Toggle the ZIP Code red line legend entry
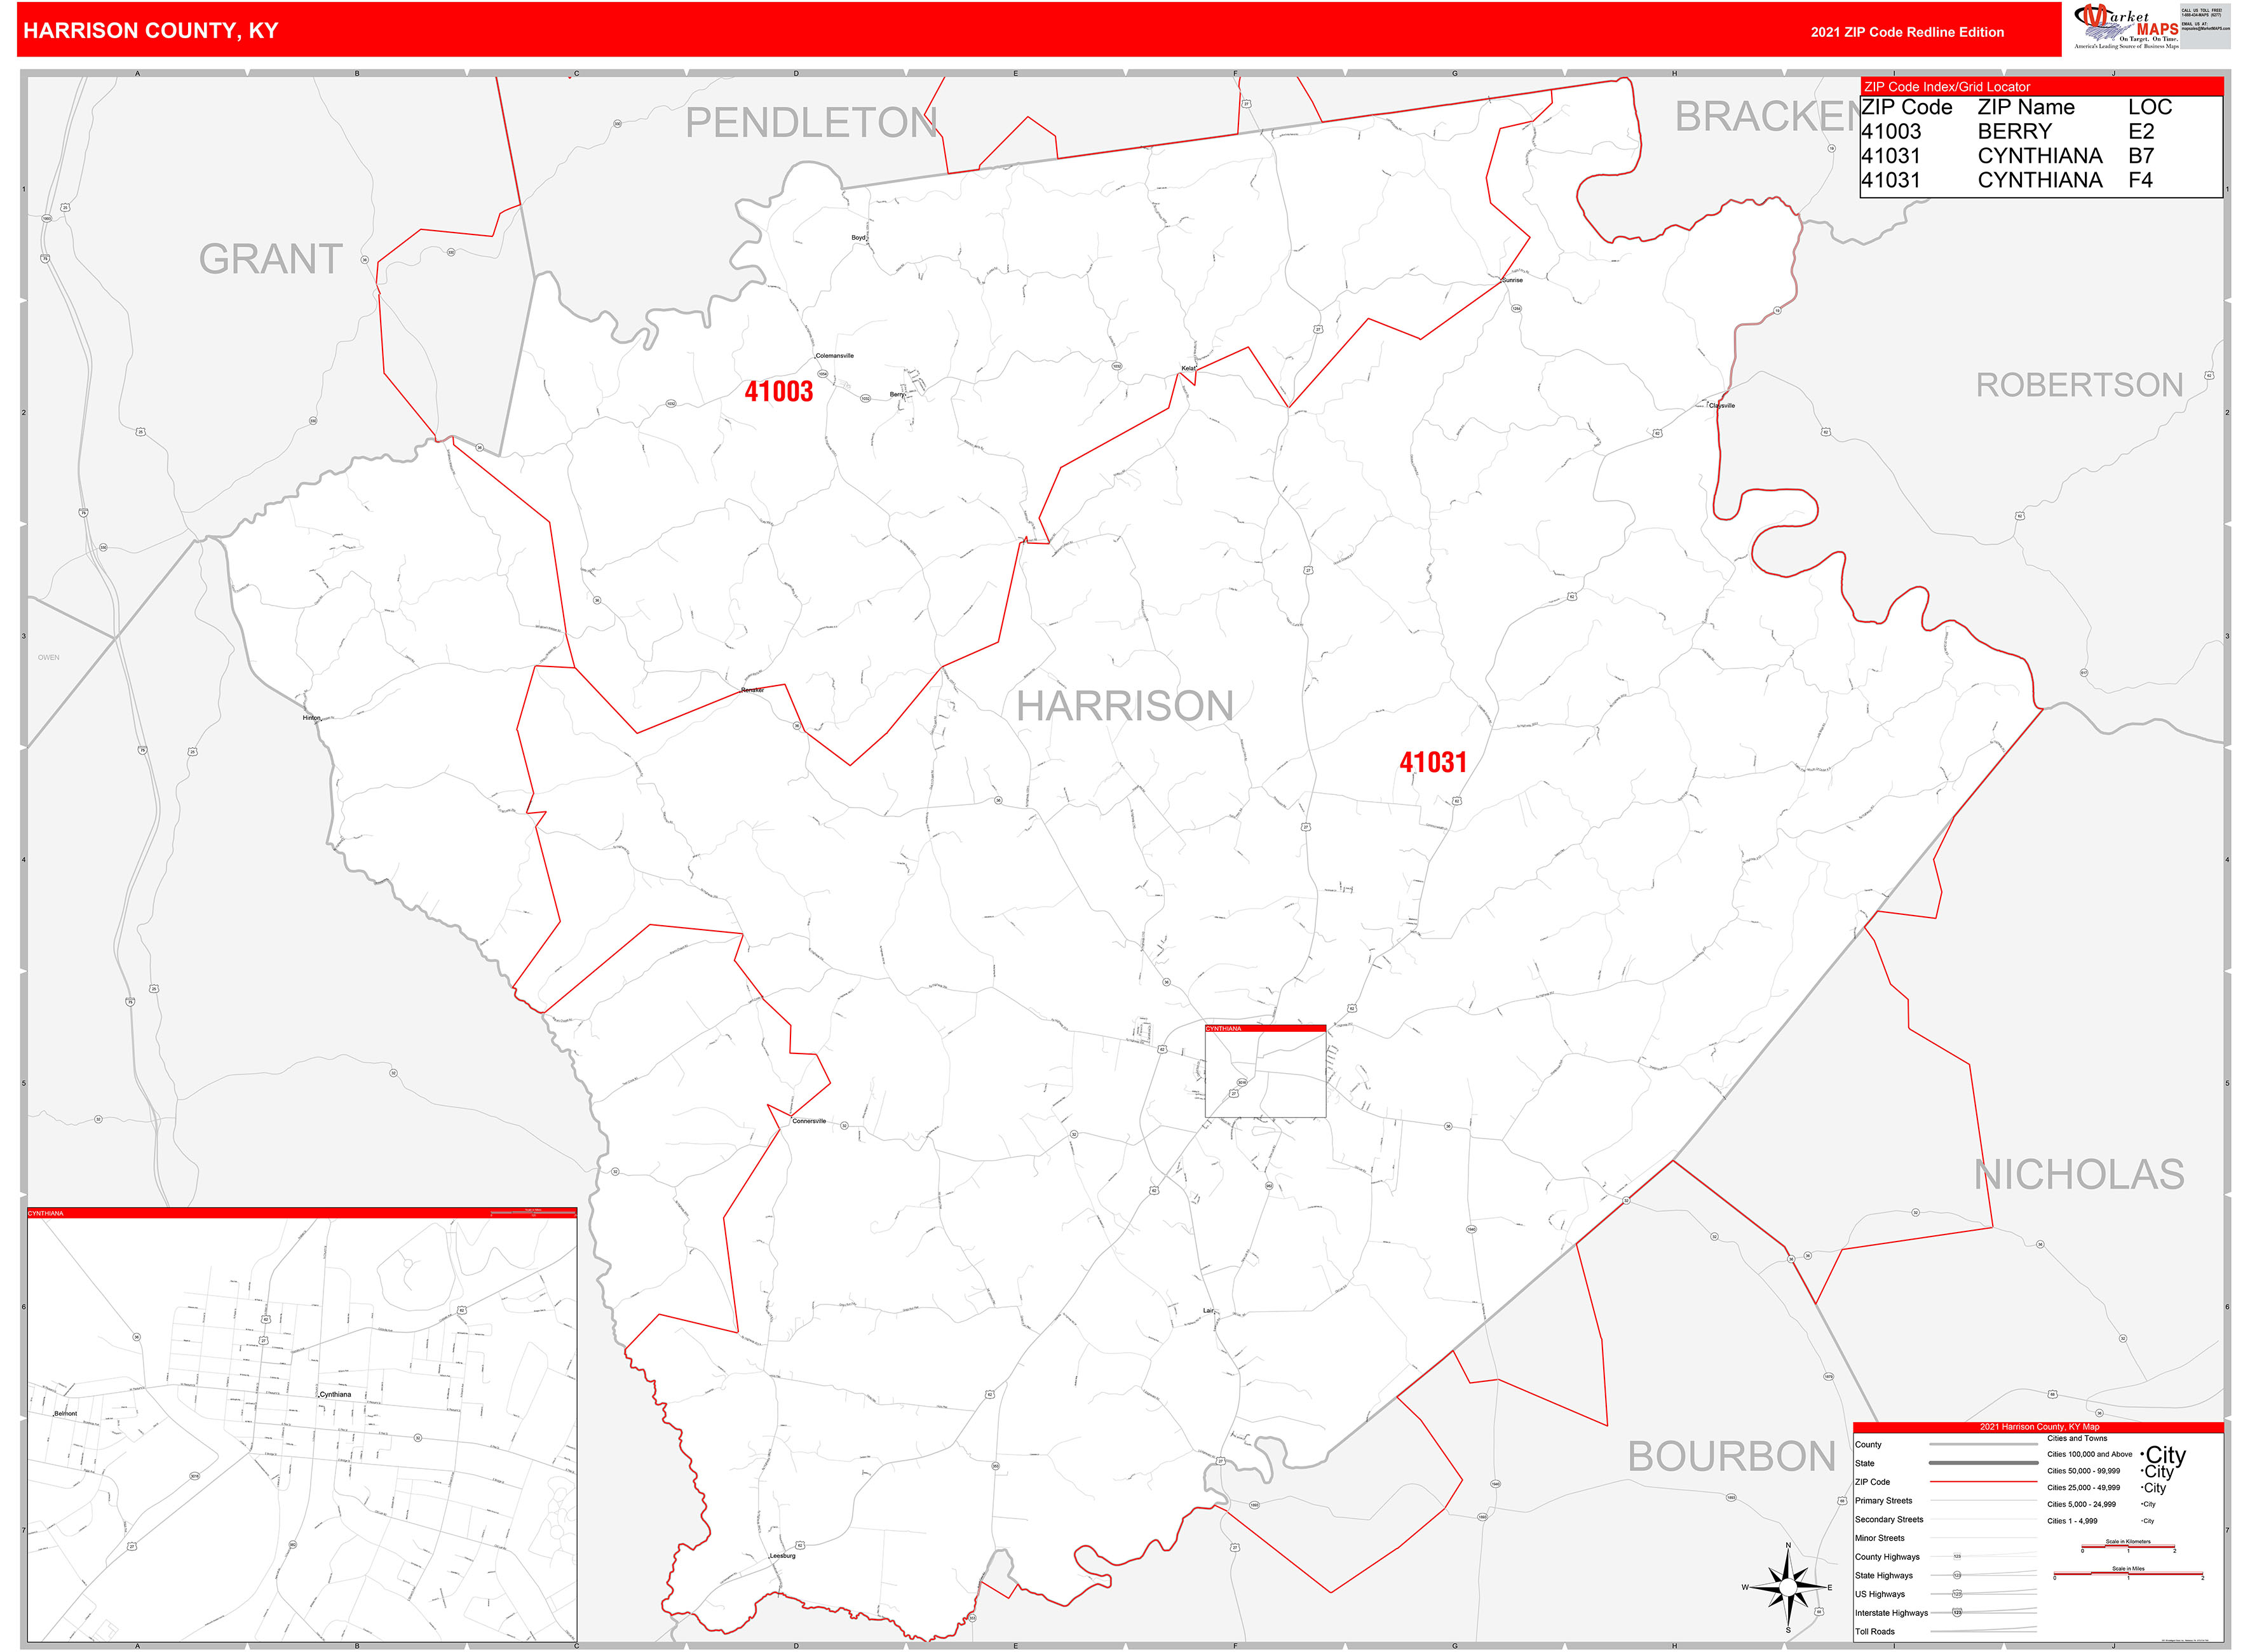Image resolution: width=2250 pixels, height=1652 pixels. tap(1983, 1482)
